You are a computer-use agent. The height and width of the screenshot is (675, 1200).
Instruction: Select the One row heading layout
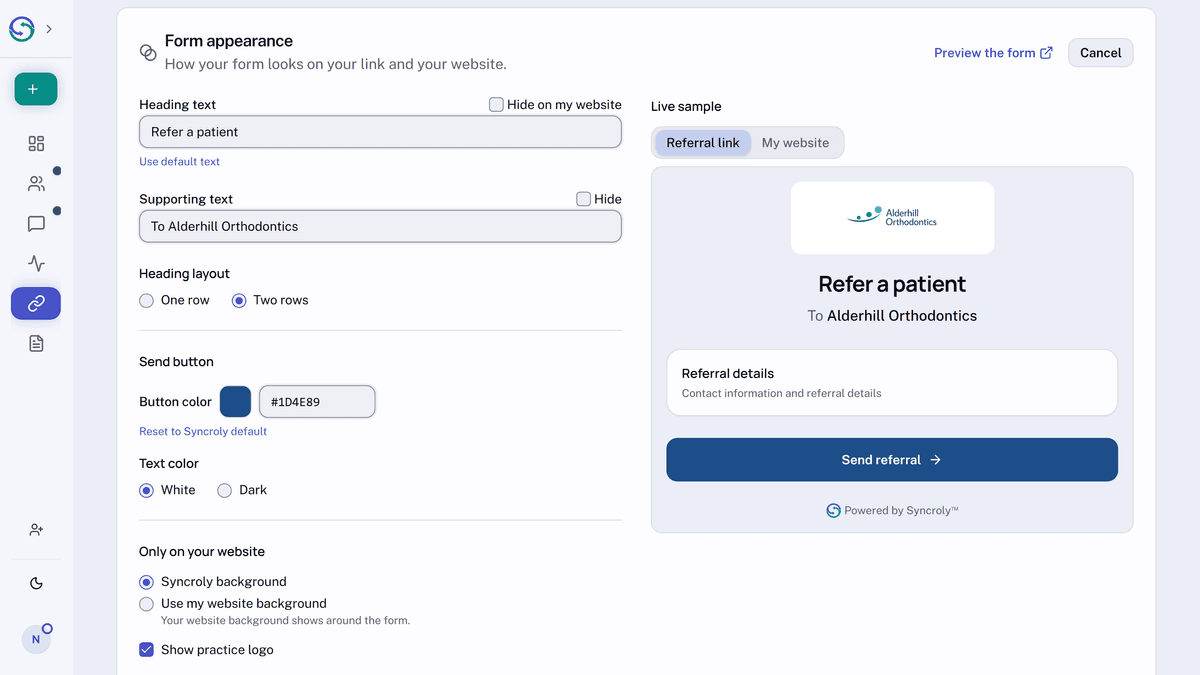click(147, 300)
